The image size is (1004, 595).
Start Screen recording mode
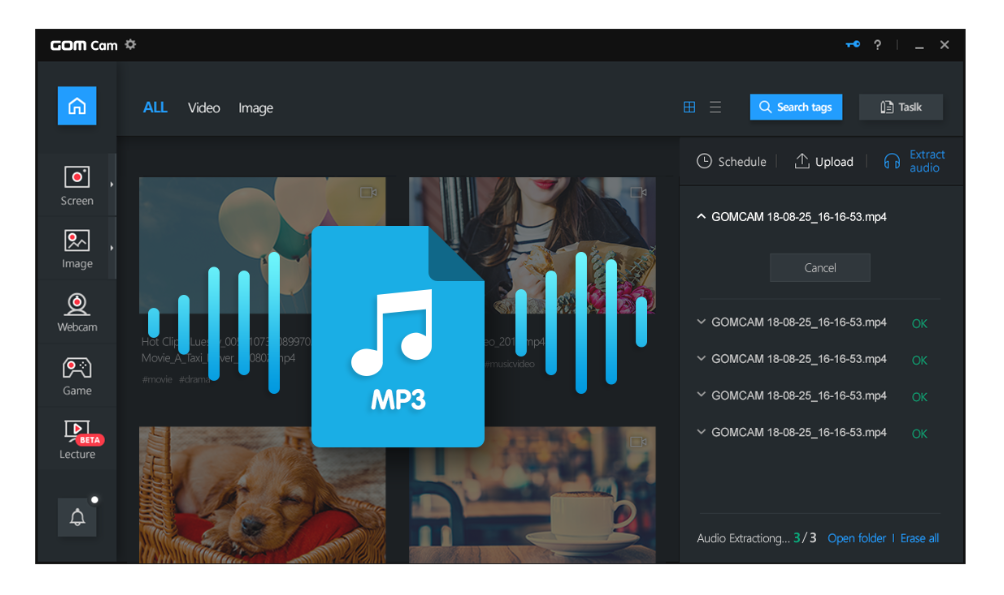pos(77,186)
